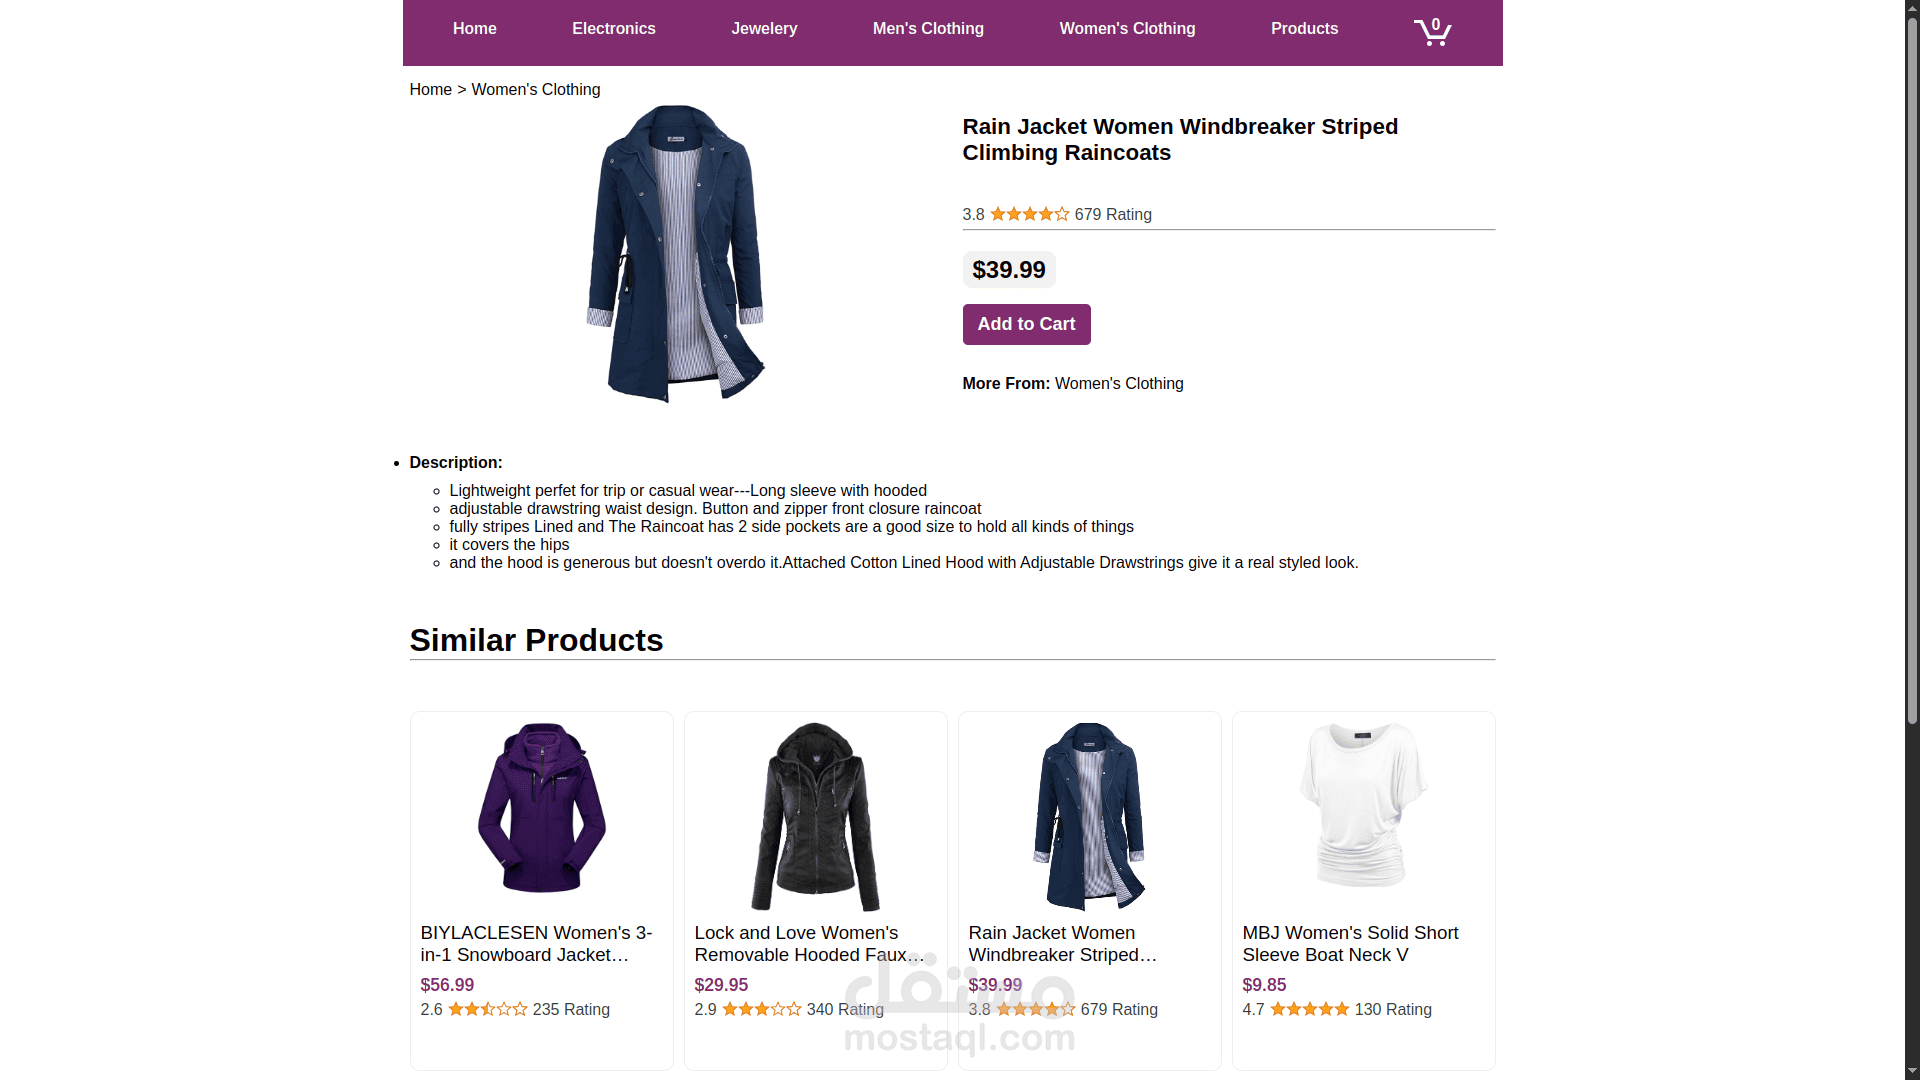
Task: Click the scrollbar down arrow
Action: tap(1911, 1071)
